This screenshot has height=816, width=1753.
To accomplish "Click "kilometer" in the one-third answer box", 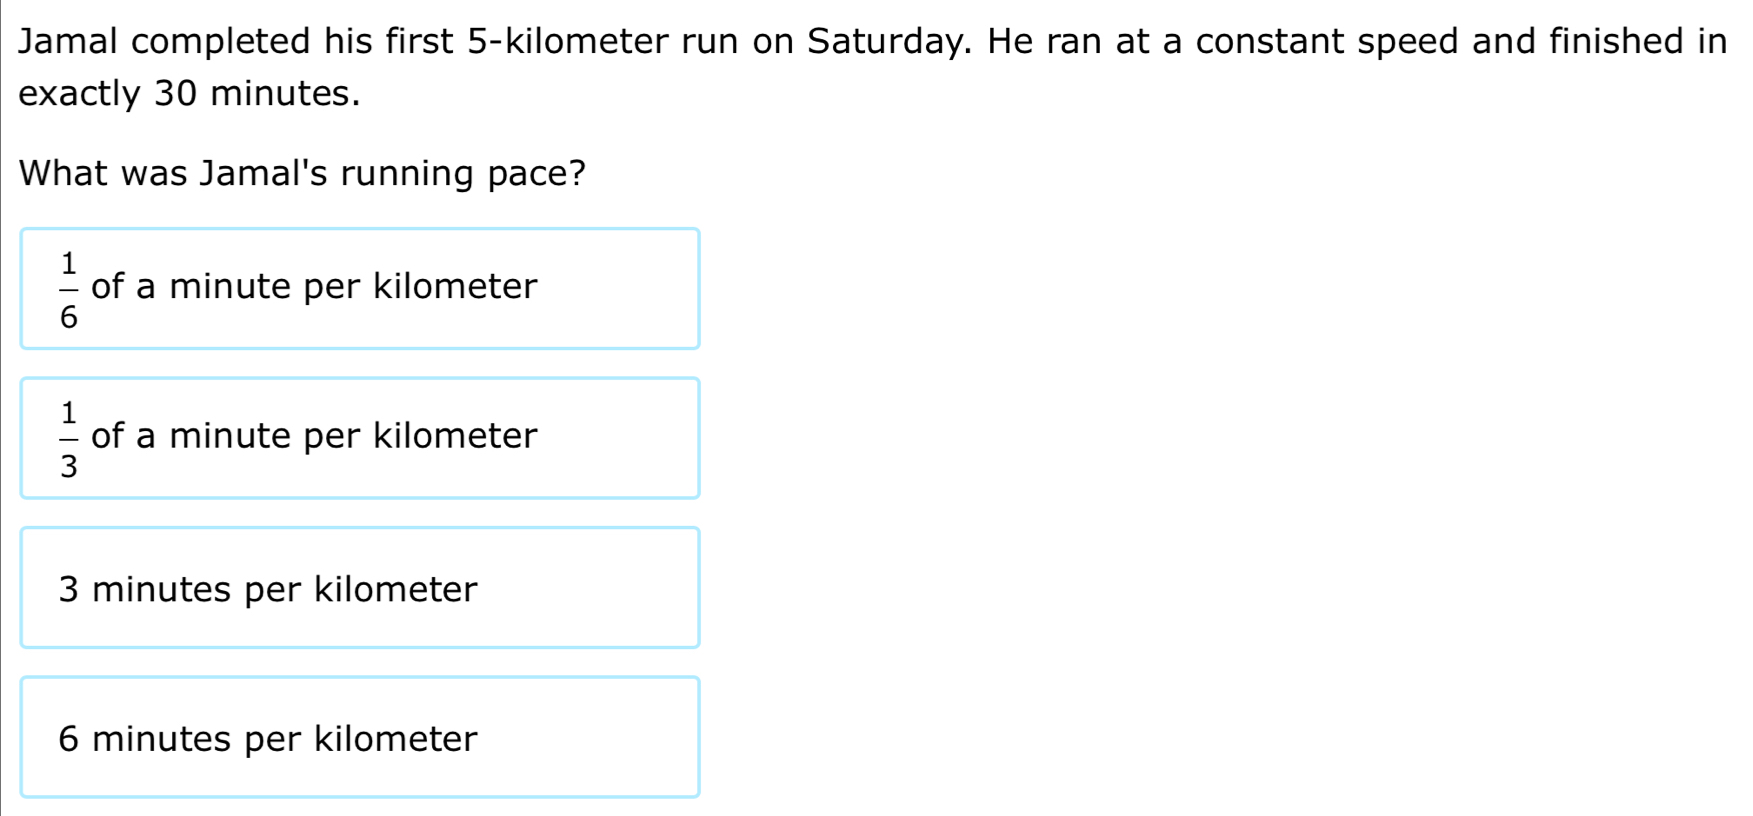I will point(455,436).
